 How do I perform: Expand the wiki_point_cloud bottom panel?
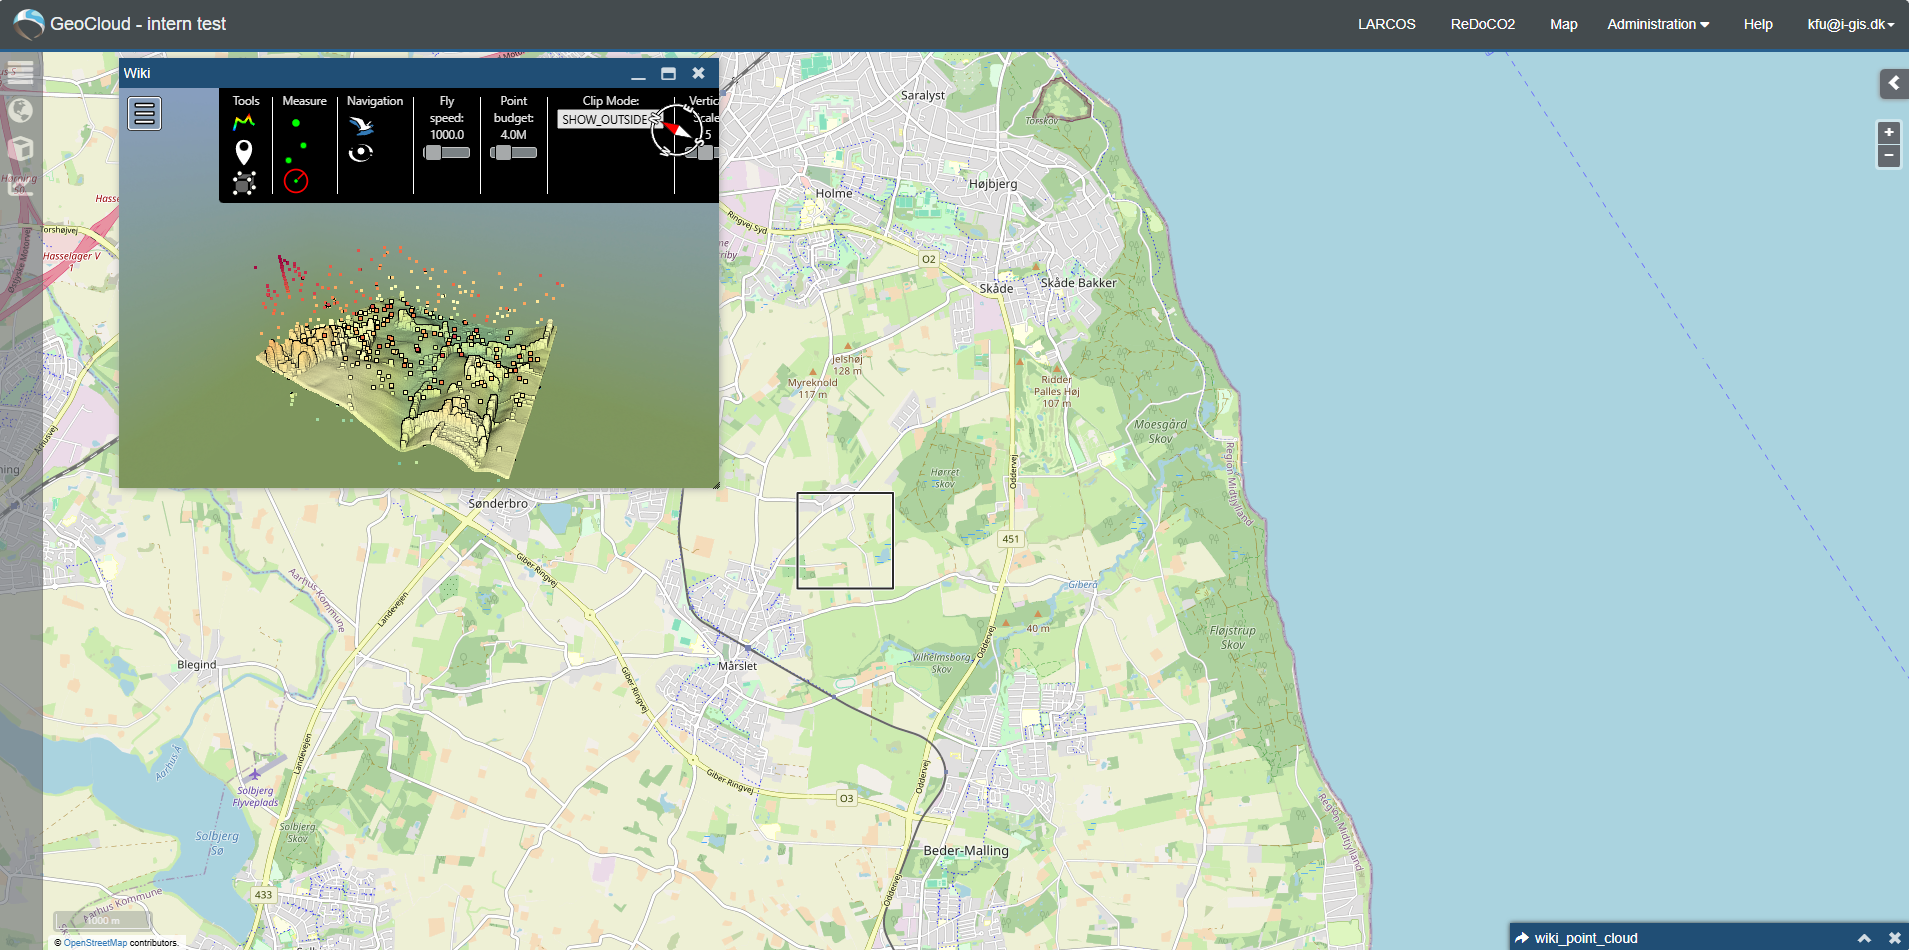pyautogui.click(x=1864, y=938)
